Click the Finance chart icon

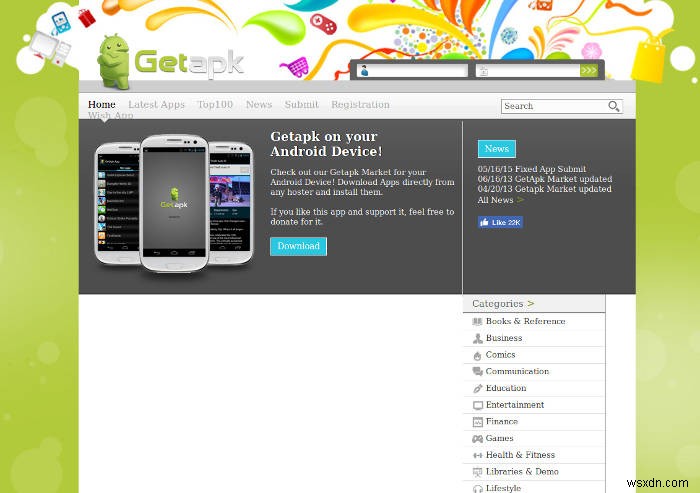click(478, 422)
